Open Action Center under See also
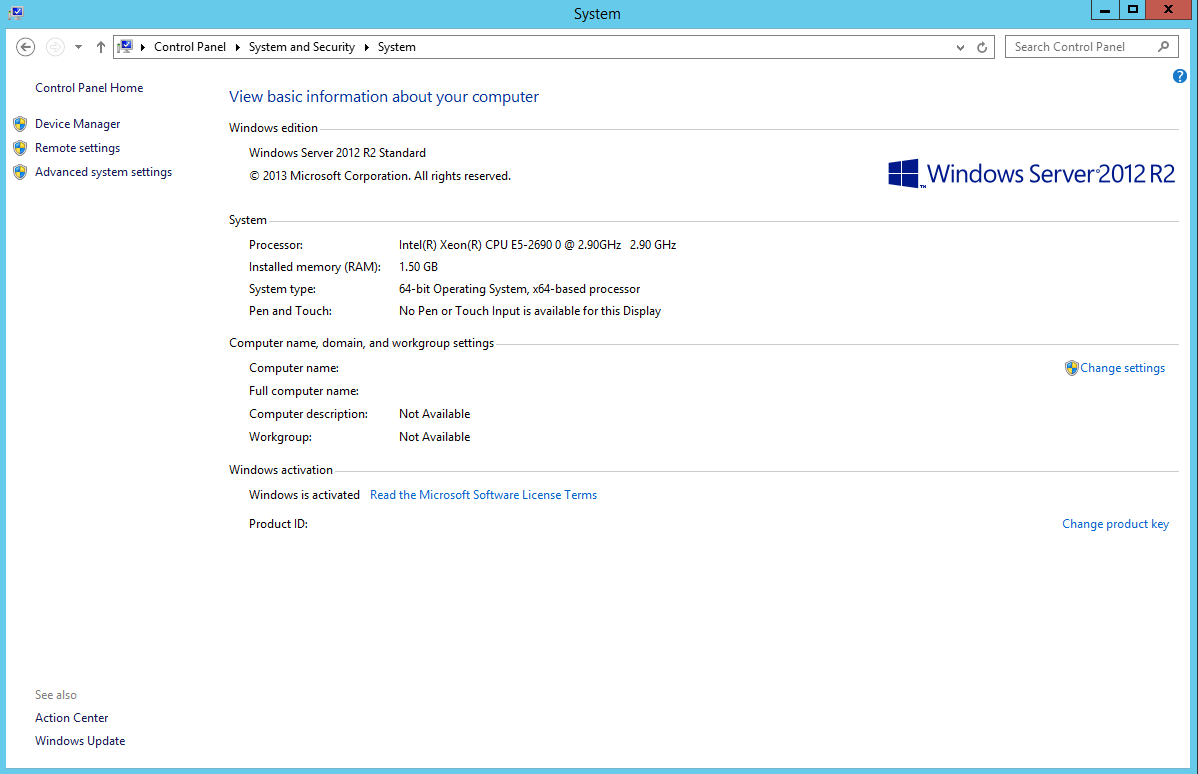Image resolution: width=1198 pixels, height=774 pixels. coord(72,718)
